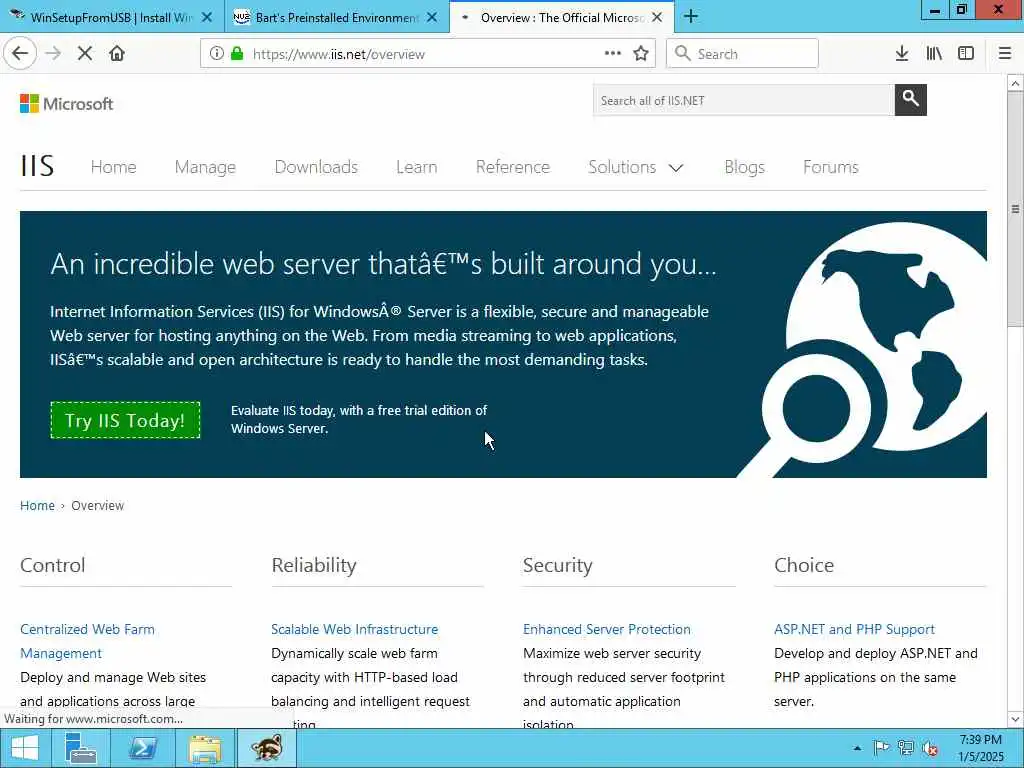The height and width of the screenshot is (768, 1024).
Task: Click the forward navigation arrow
Action: [53, 54]
